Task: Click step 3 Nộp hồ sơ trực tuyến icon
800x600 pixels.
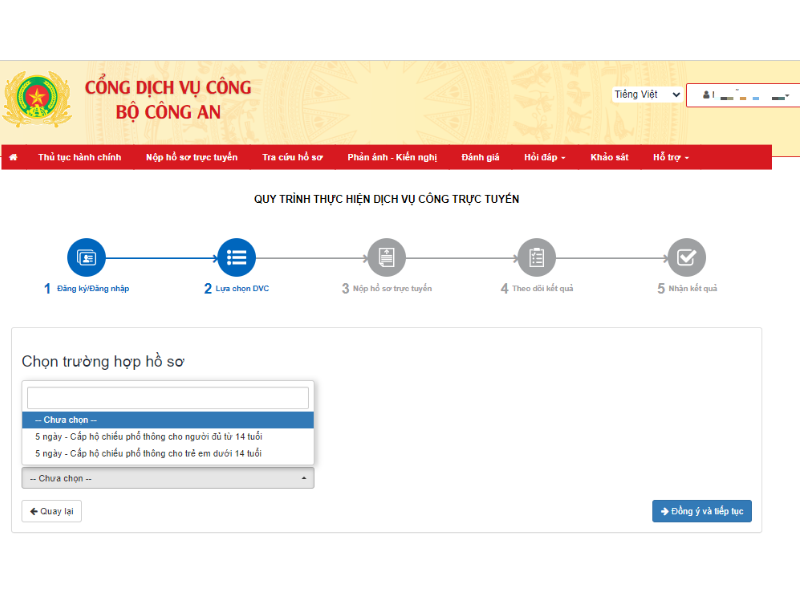Action: 386,257
